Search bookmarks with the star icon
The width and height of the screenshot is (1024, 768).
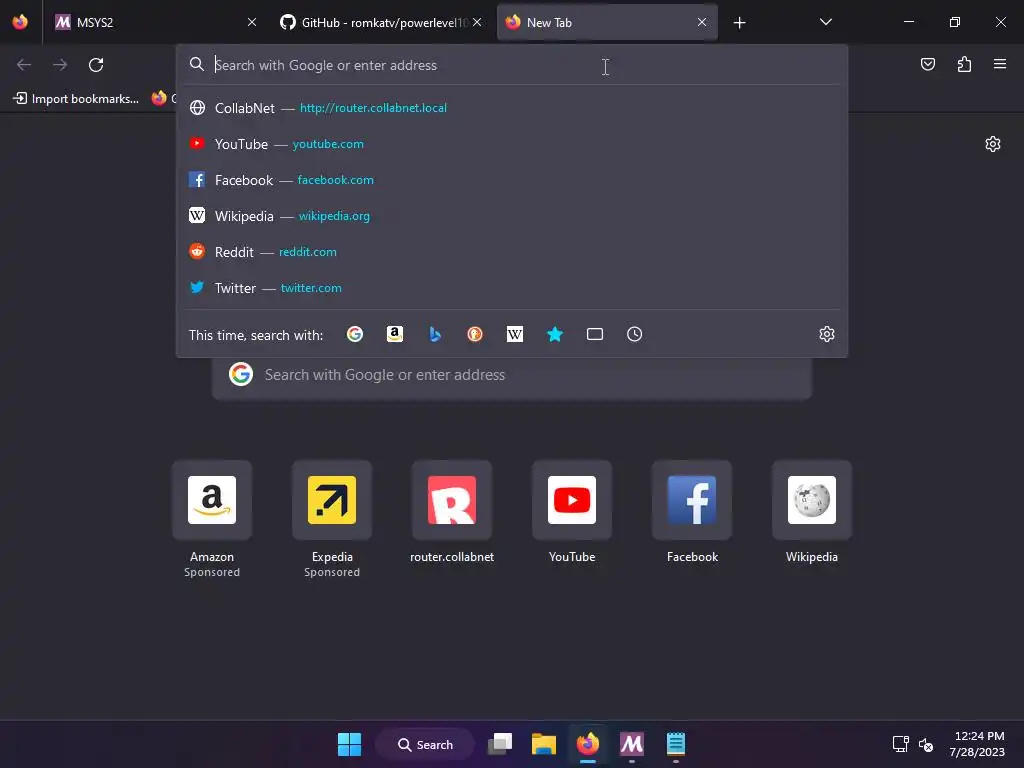[x=554, y=334]
